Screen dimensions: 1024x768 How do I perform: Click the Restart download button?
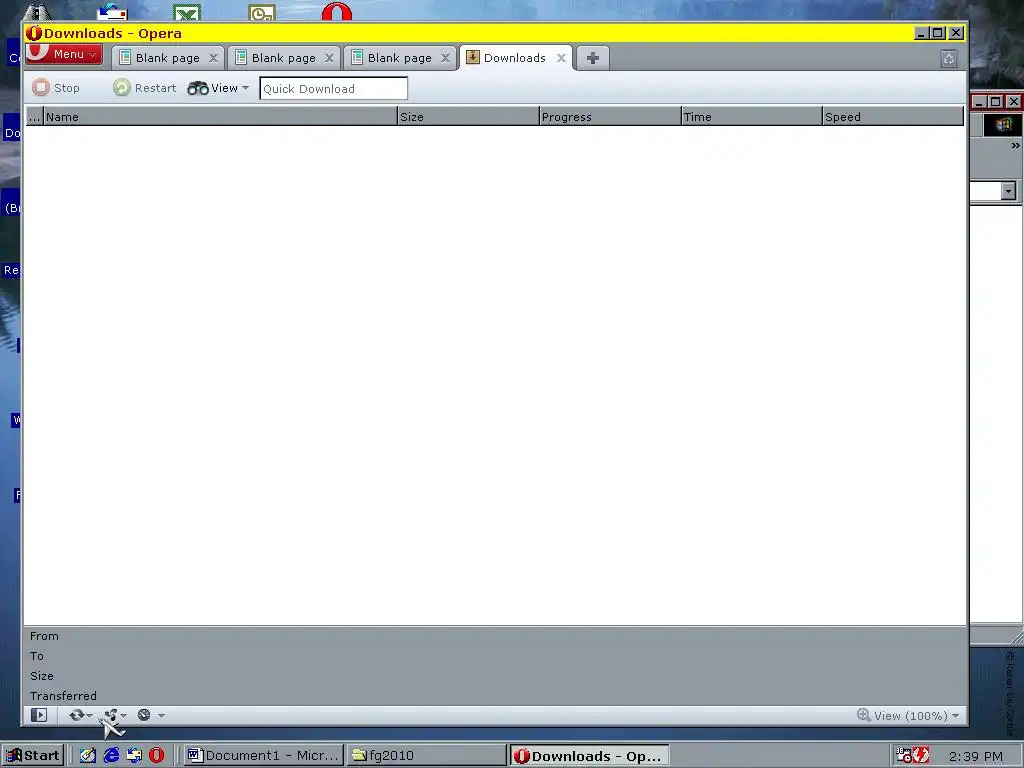coord(144,88)
